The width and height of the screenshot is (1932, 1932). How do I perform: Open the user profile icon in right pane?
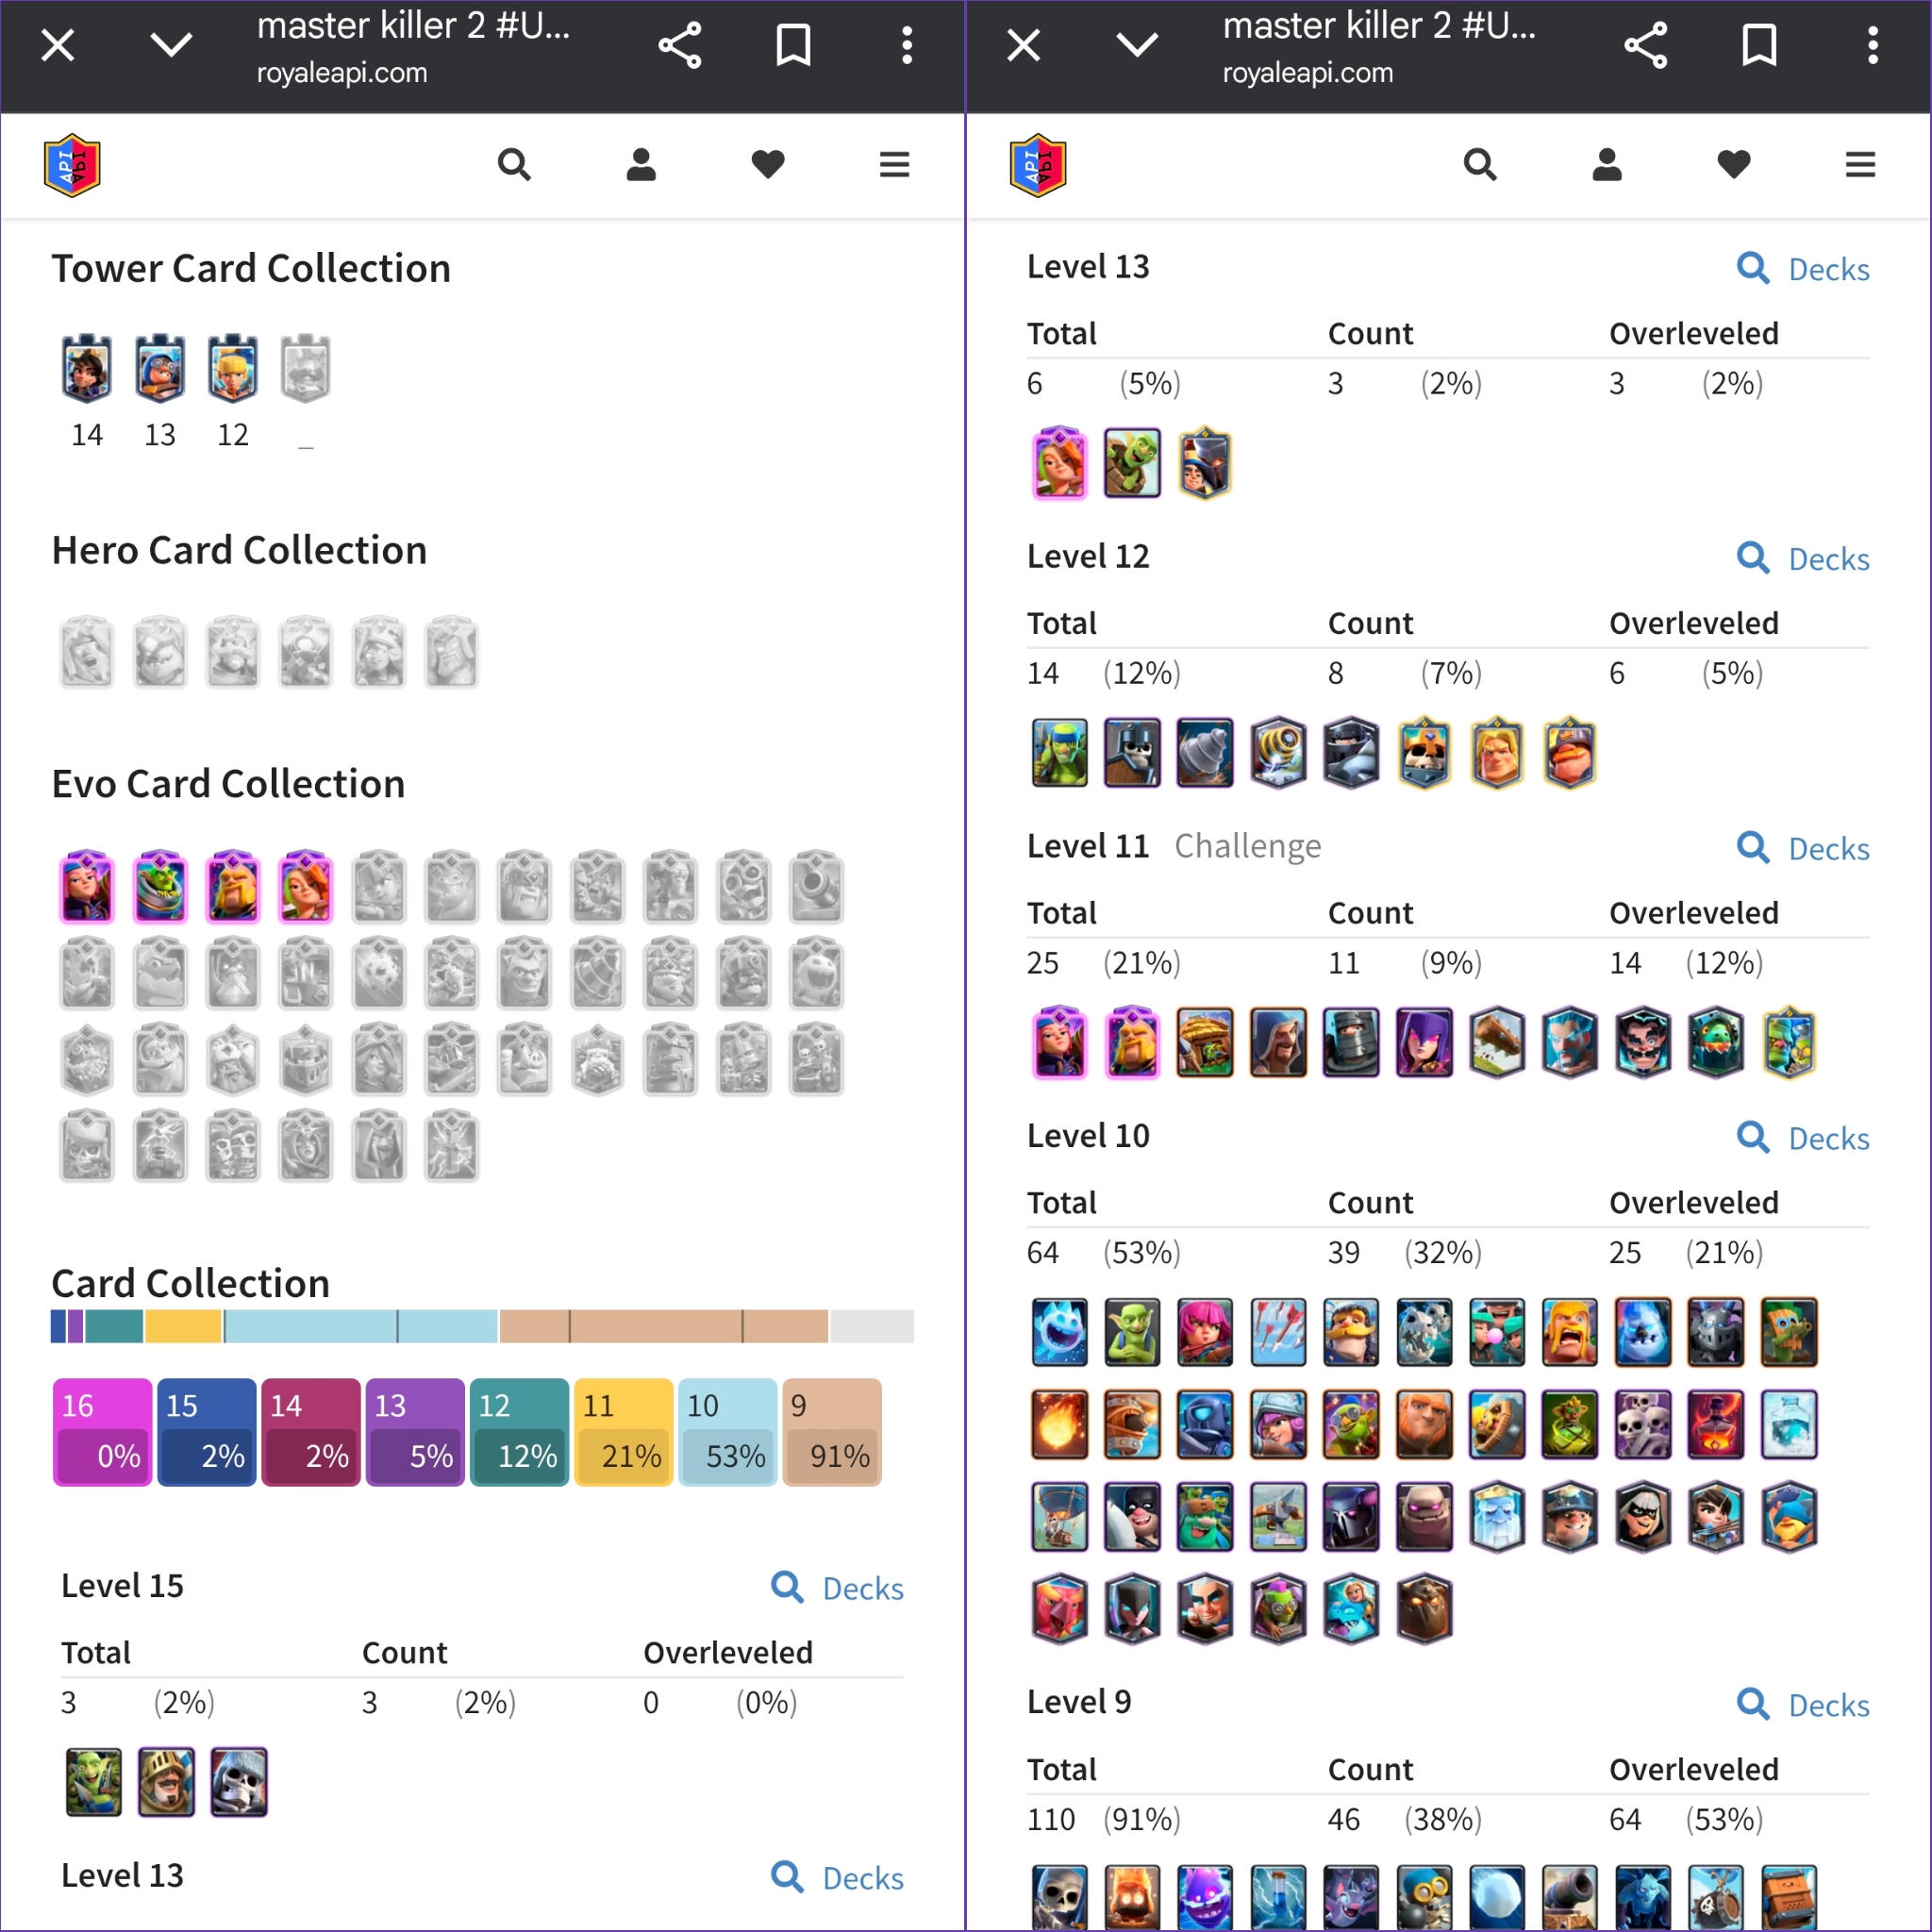(x=1607, y=164)
